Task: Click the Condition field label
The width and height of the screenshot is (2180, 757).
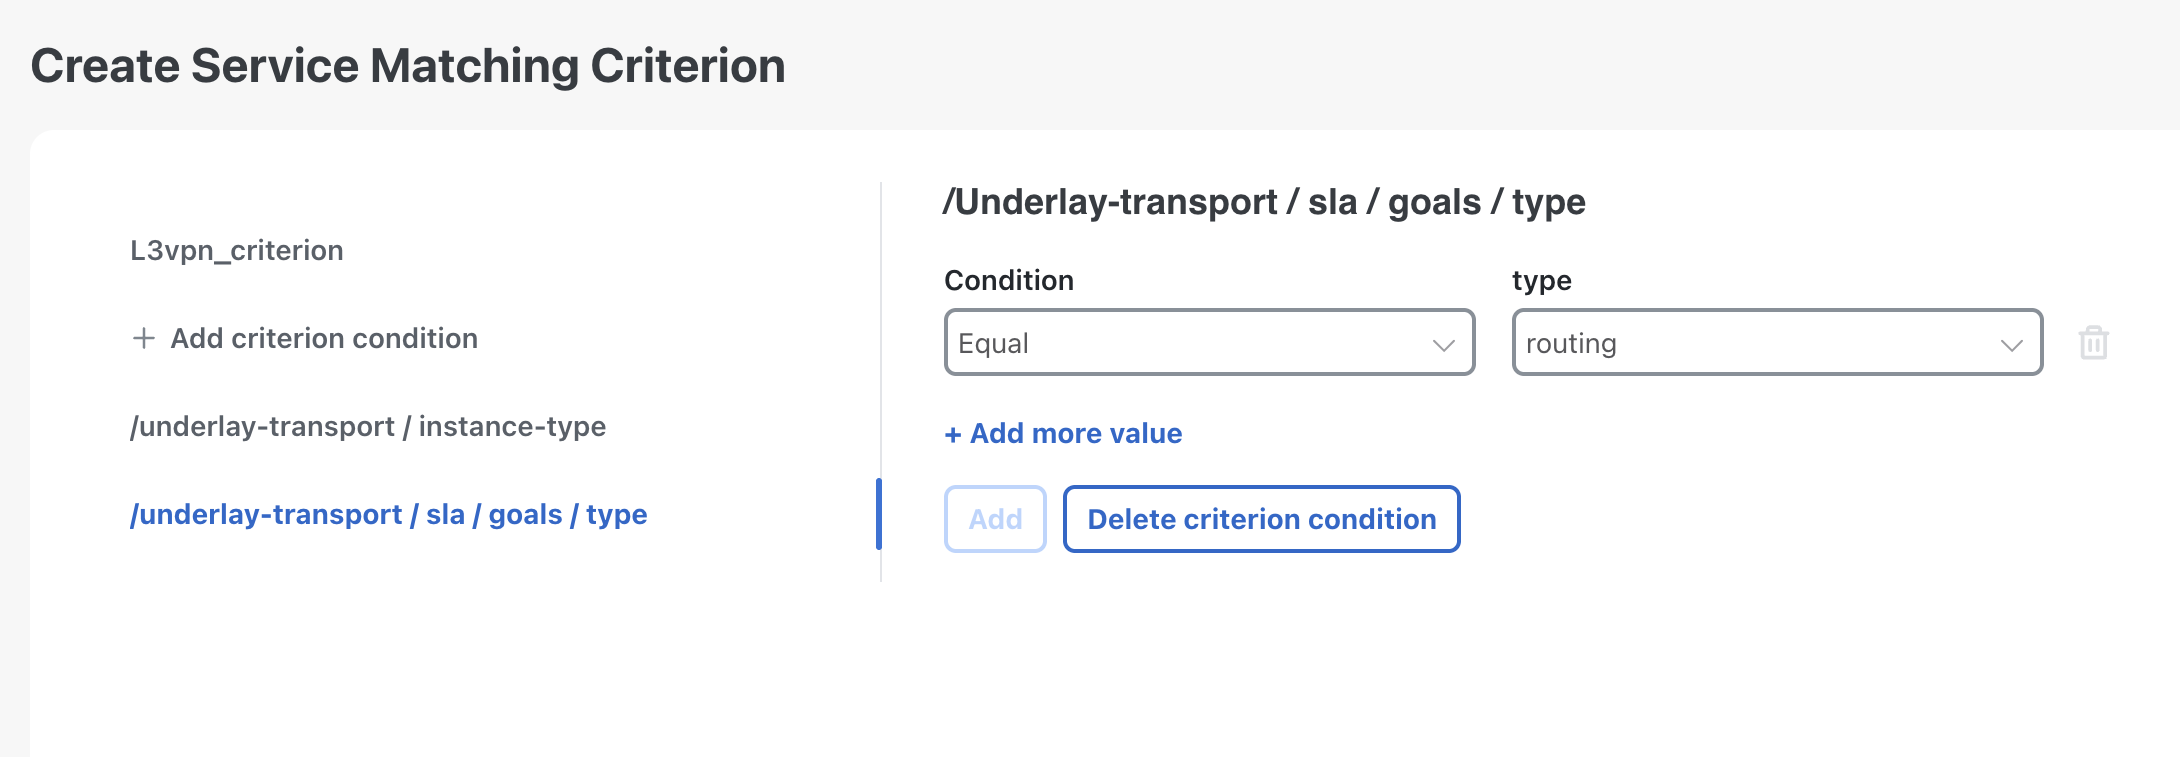Action: (x=1009, y=281)
